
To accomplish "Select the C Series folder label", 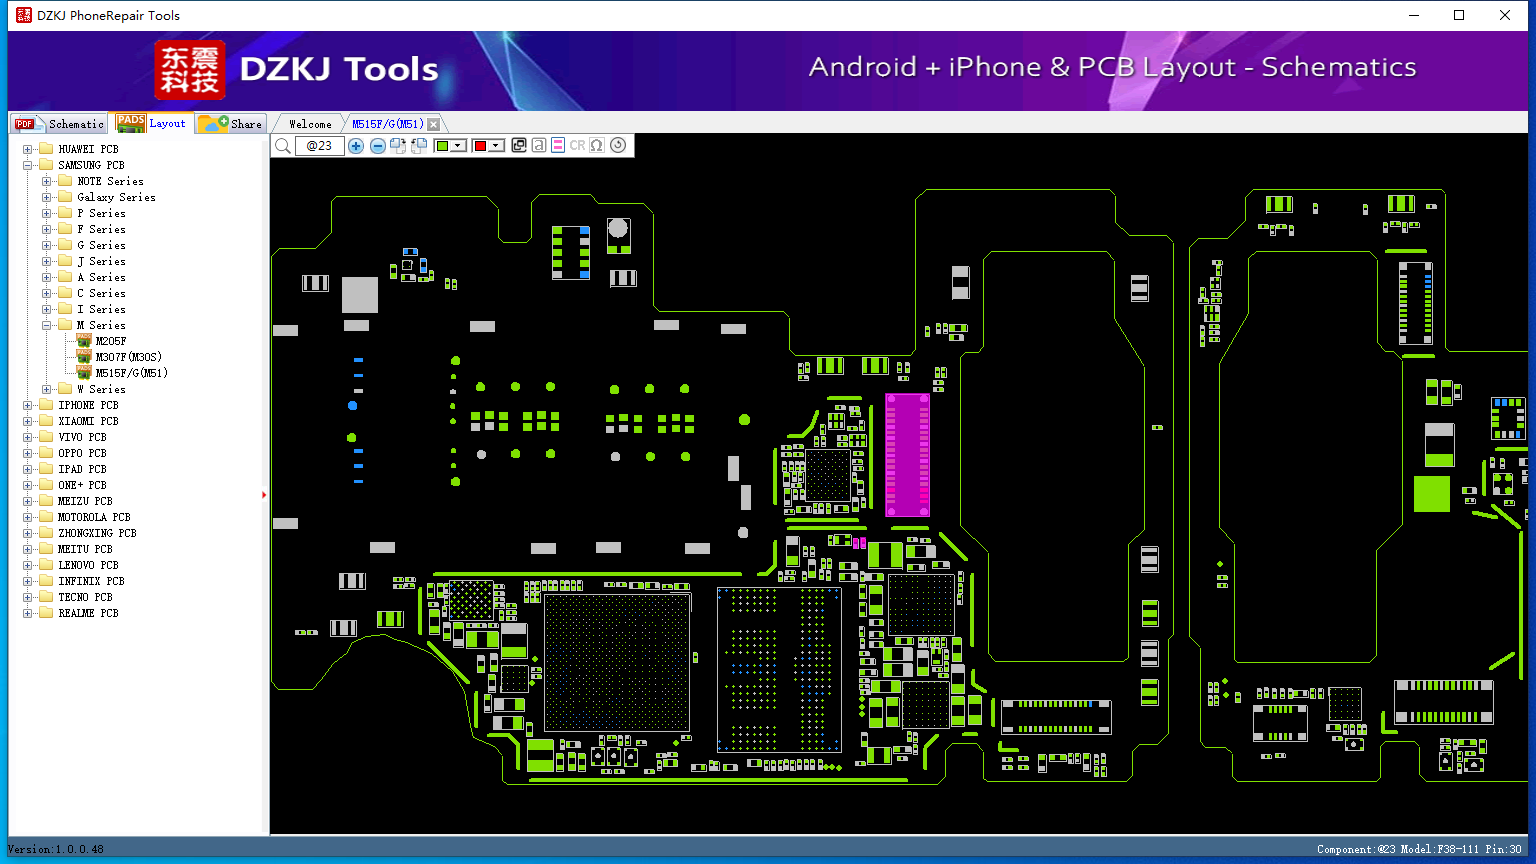I will (101, 293).
